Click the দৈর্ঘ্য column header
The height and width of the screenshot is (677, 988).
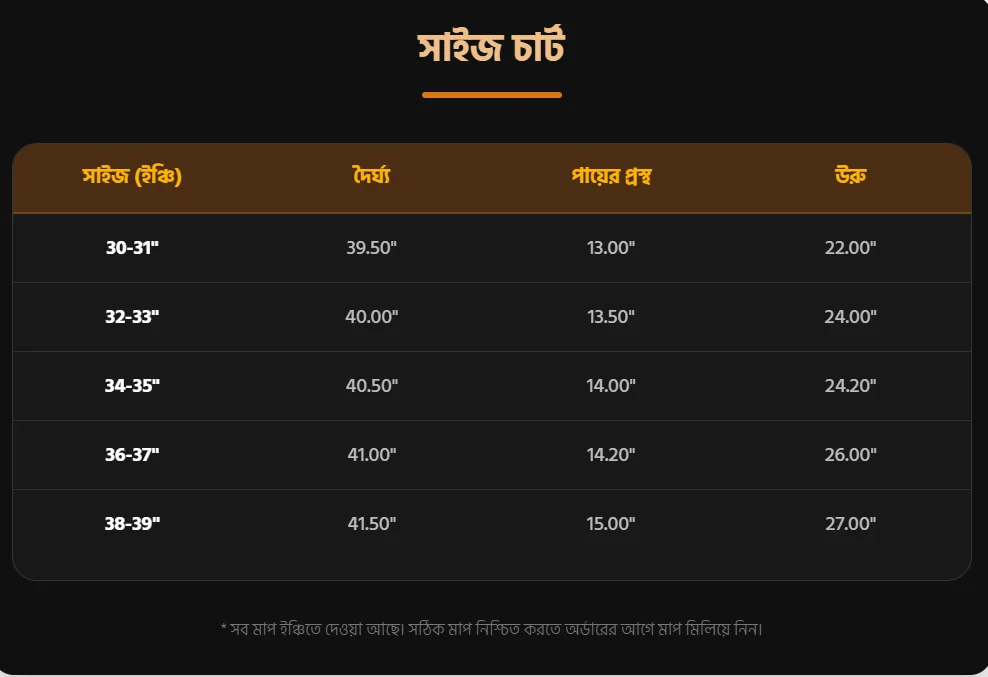click(372, 175)
